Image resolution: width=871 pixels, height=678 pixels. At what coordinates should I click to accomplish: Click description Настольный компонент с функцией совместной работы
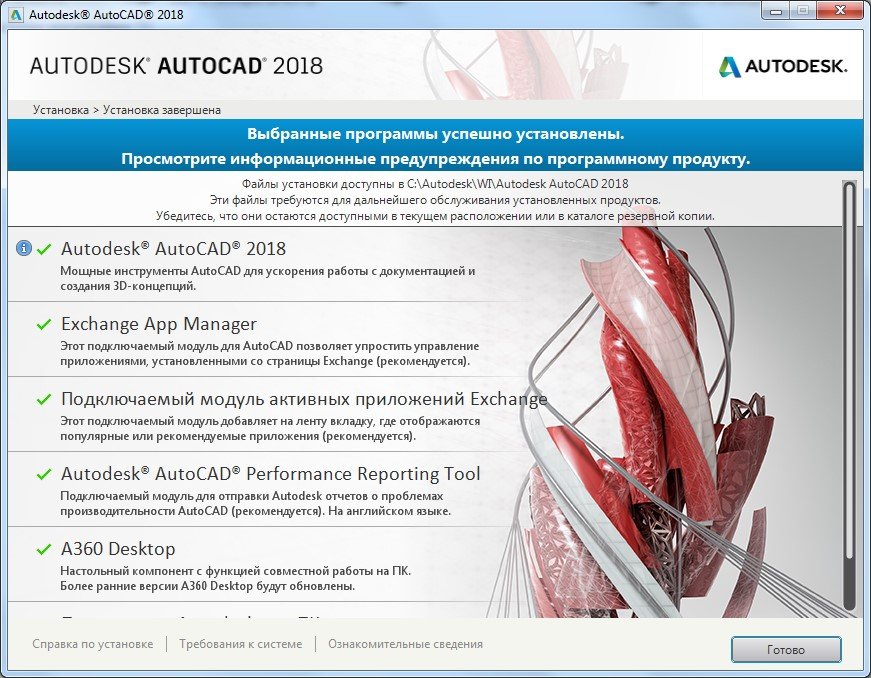(236, 578)
